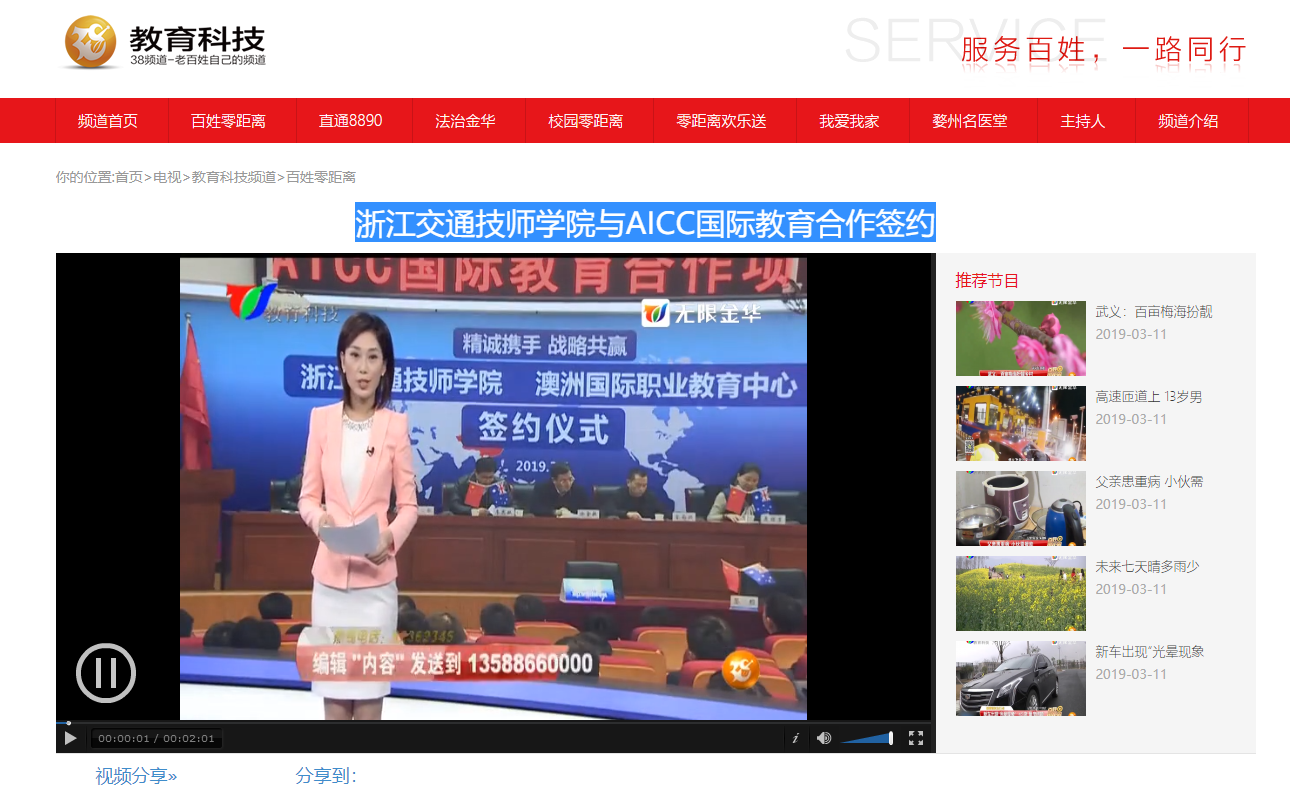Open 零距离欢乐送 navigation item
This screenshot has width=1290, height=790.
point(721,121)
